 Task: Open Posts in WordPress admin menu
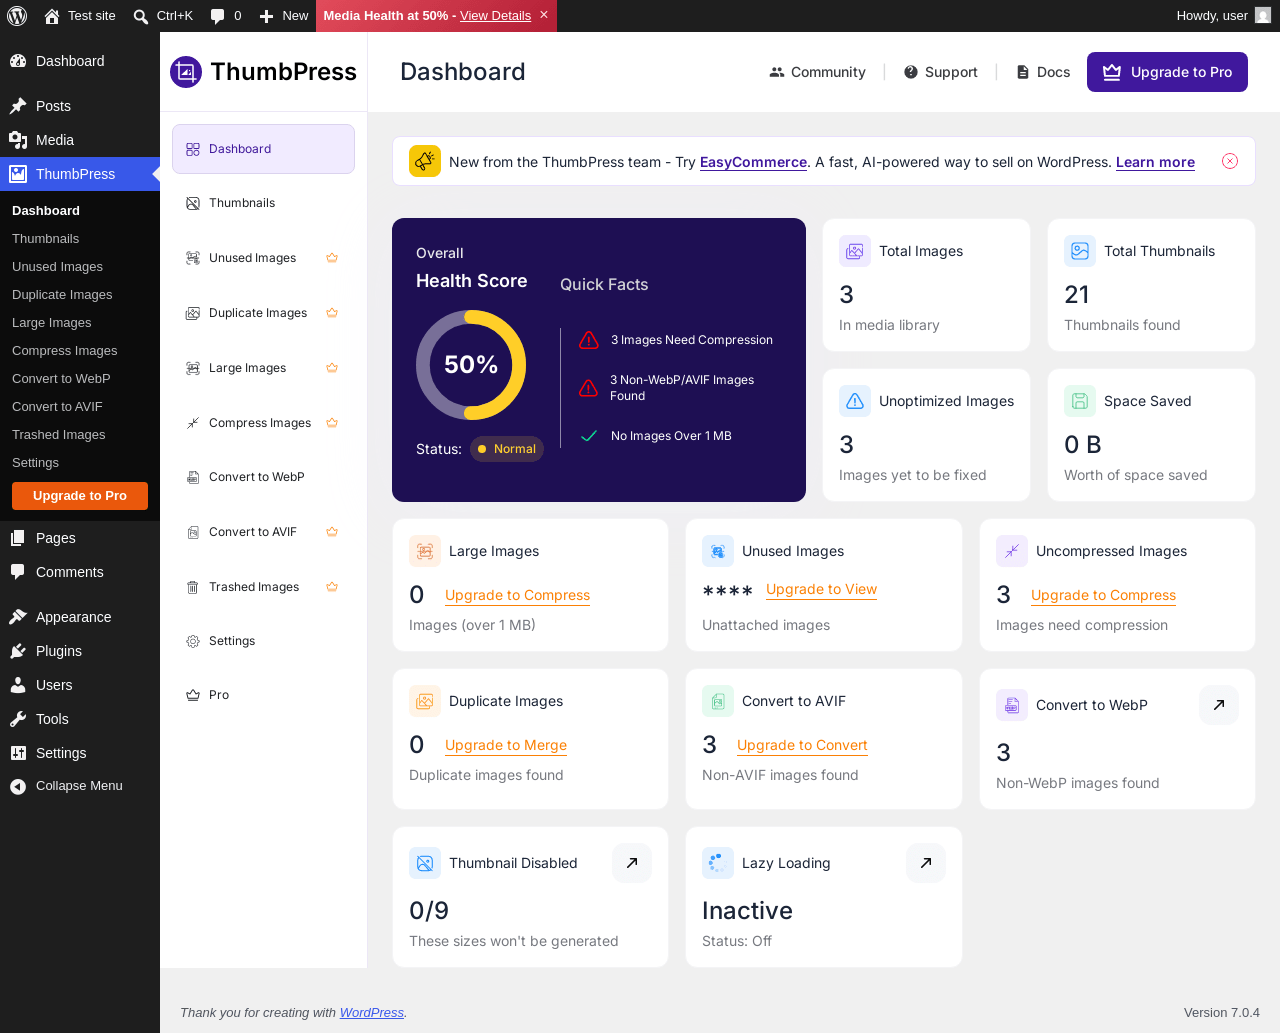pyautogui.click(x=80, y=106)
